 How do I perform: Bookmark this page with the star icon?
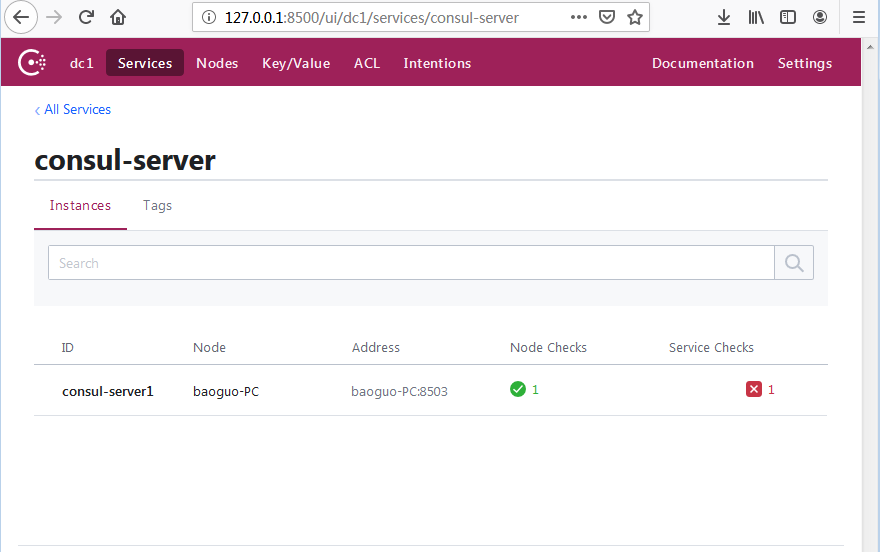coord(635,17)
